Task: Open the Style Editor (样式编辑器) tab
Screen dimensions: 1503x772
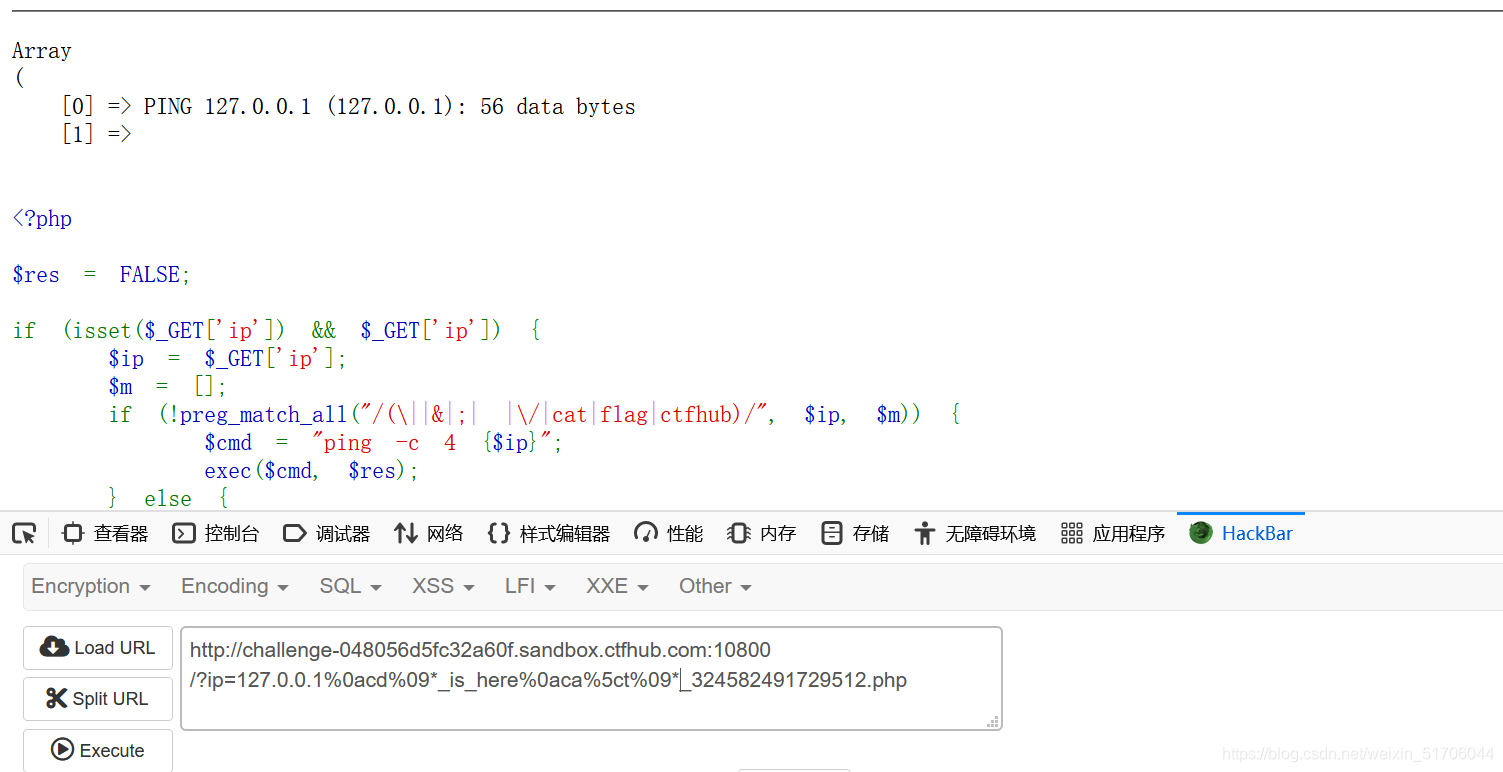Action: point(548,534)
